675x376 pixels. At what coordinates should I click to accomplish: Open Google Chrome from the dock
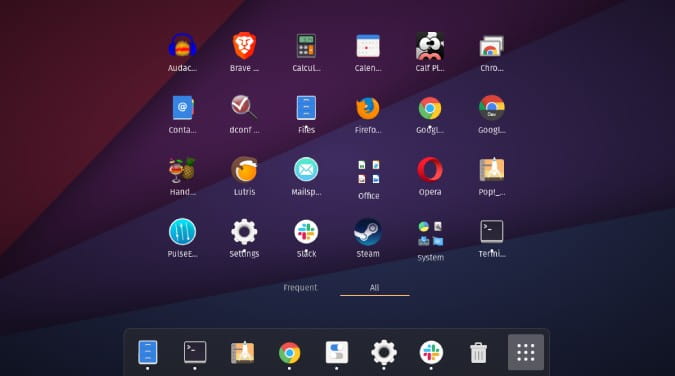(289, 353)
